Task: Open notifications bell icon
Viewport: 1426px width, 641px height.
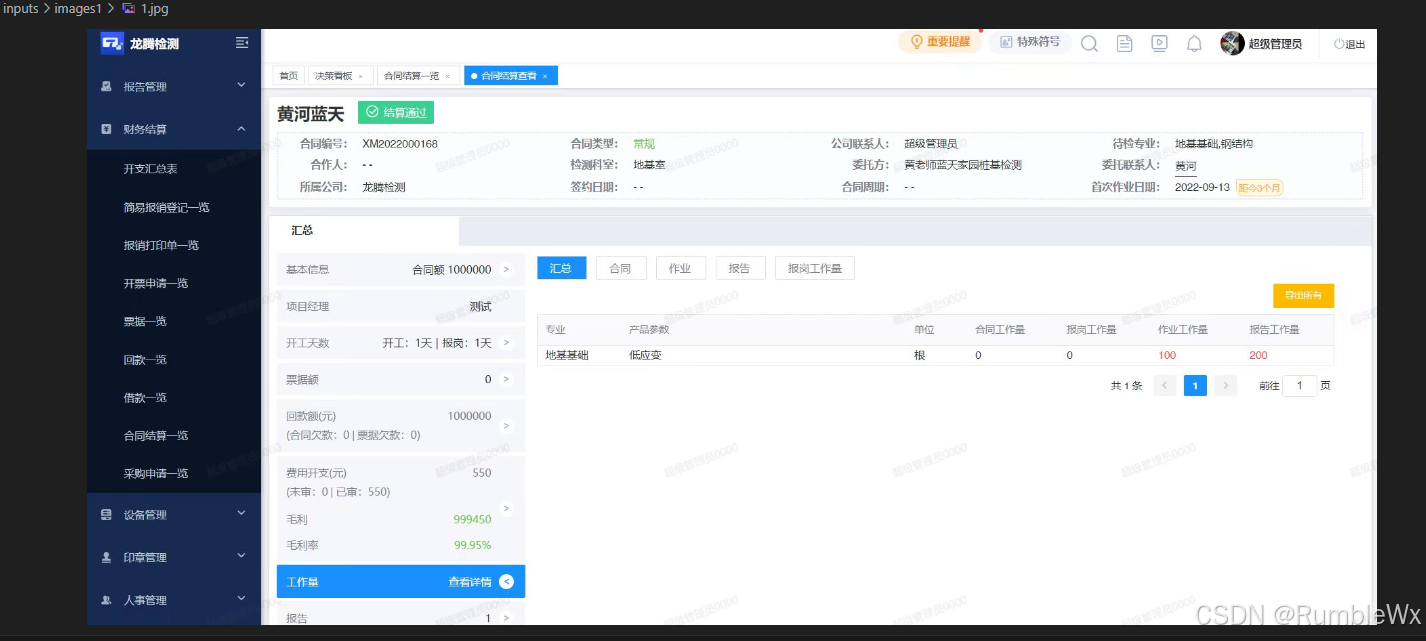Action: point(1194,44)
